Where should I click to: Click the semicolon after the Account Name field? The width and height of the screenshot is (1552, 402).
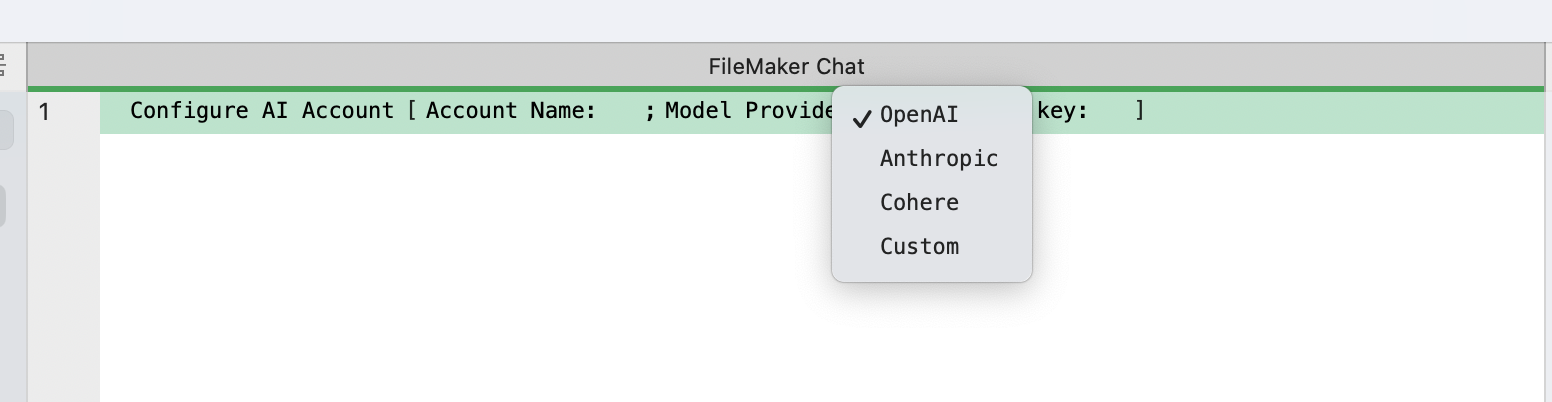point(649,111)
